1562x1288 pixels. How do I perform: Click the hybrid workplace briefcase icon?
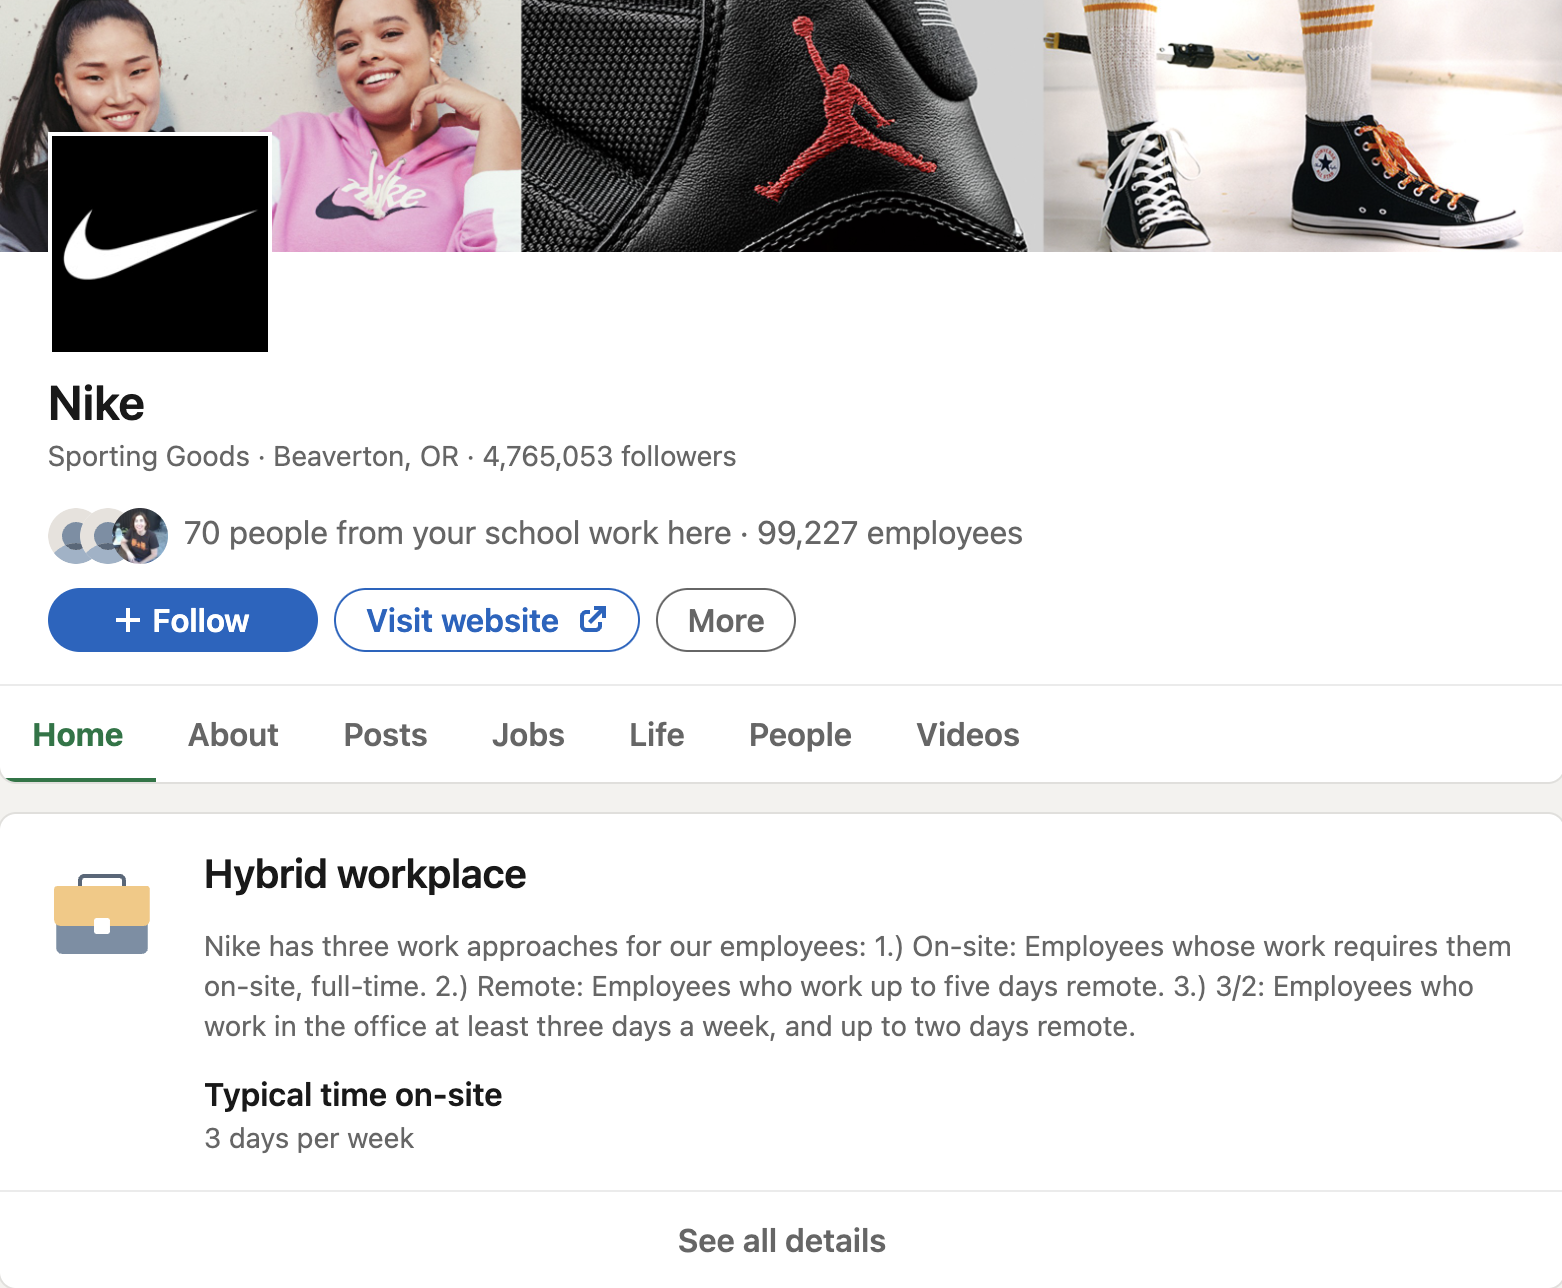(x=102, y=914)
